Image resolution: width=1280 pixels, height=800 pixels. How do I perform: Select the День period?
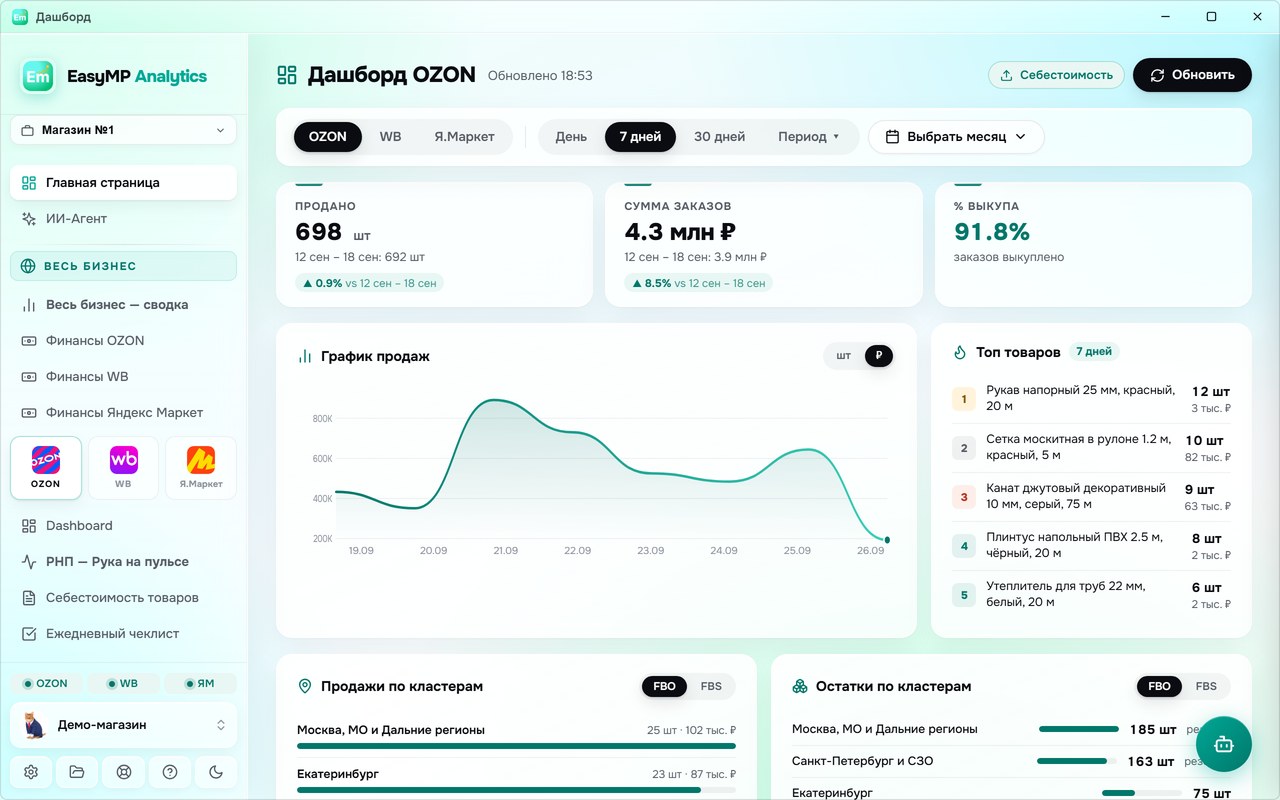571,137
